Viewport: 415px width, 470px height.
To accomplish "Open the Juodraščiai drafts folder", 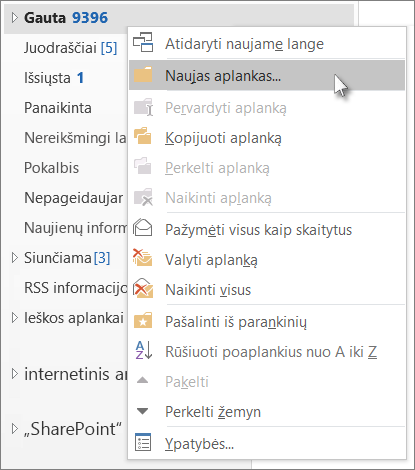I will 71,48.
